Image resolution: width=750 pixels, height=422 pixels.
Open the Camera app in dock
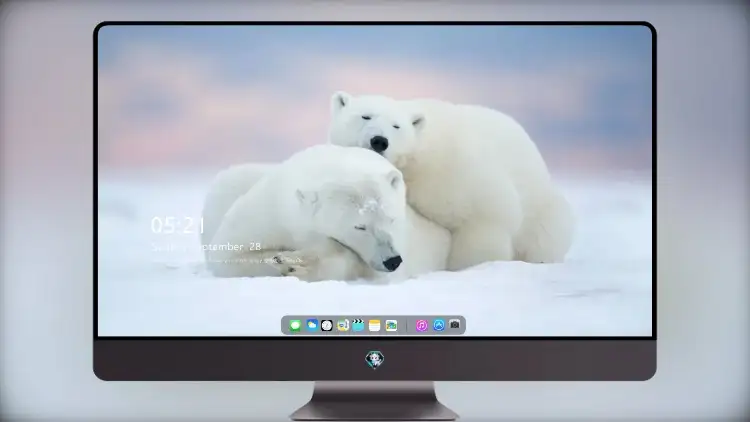[455, 325]
